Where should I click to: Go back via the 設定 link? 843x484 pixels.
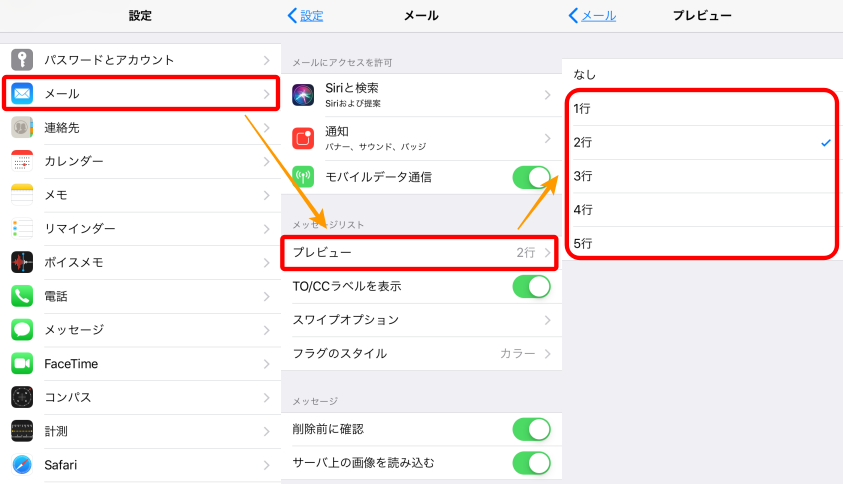coord(305,16)
